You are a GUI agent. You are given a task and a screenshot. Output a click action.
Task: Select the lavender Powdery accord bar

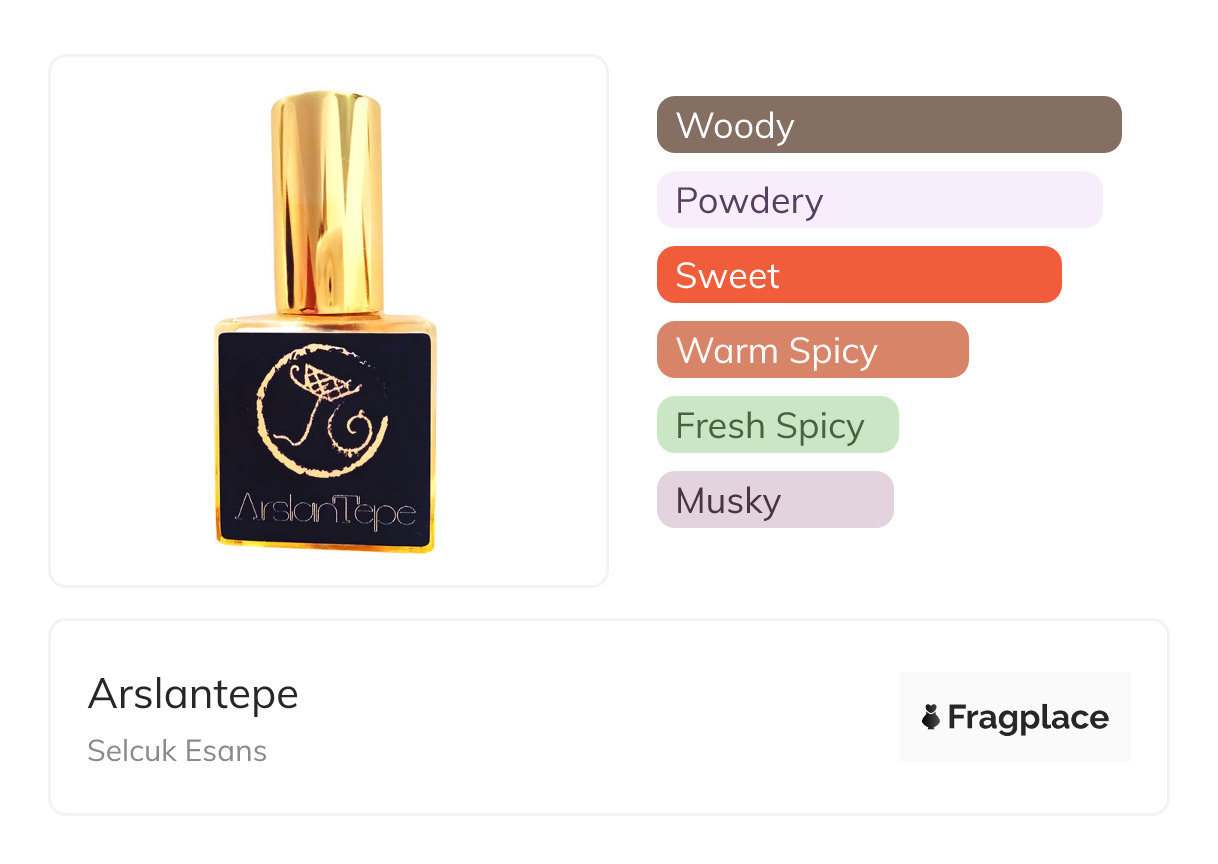click(x=879, y=200)
